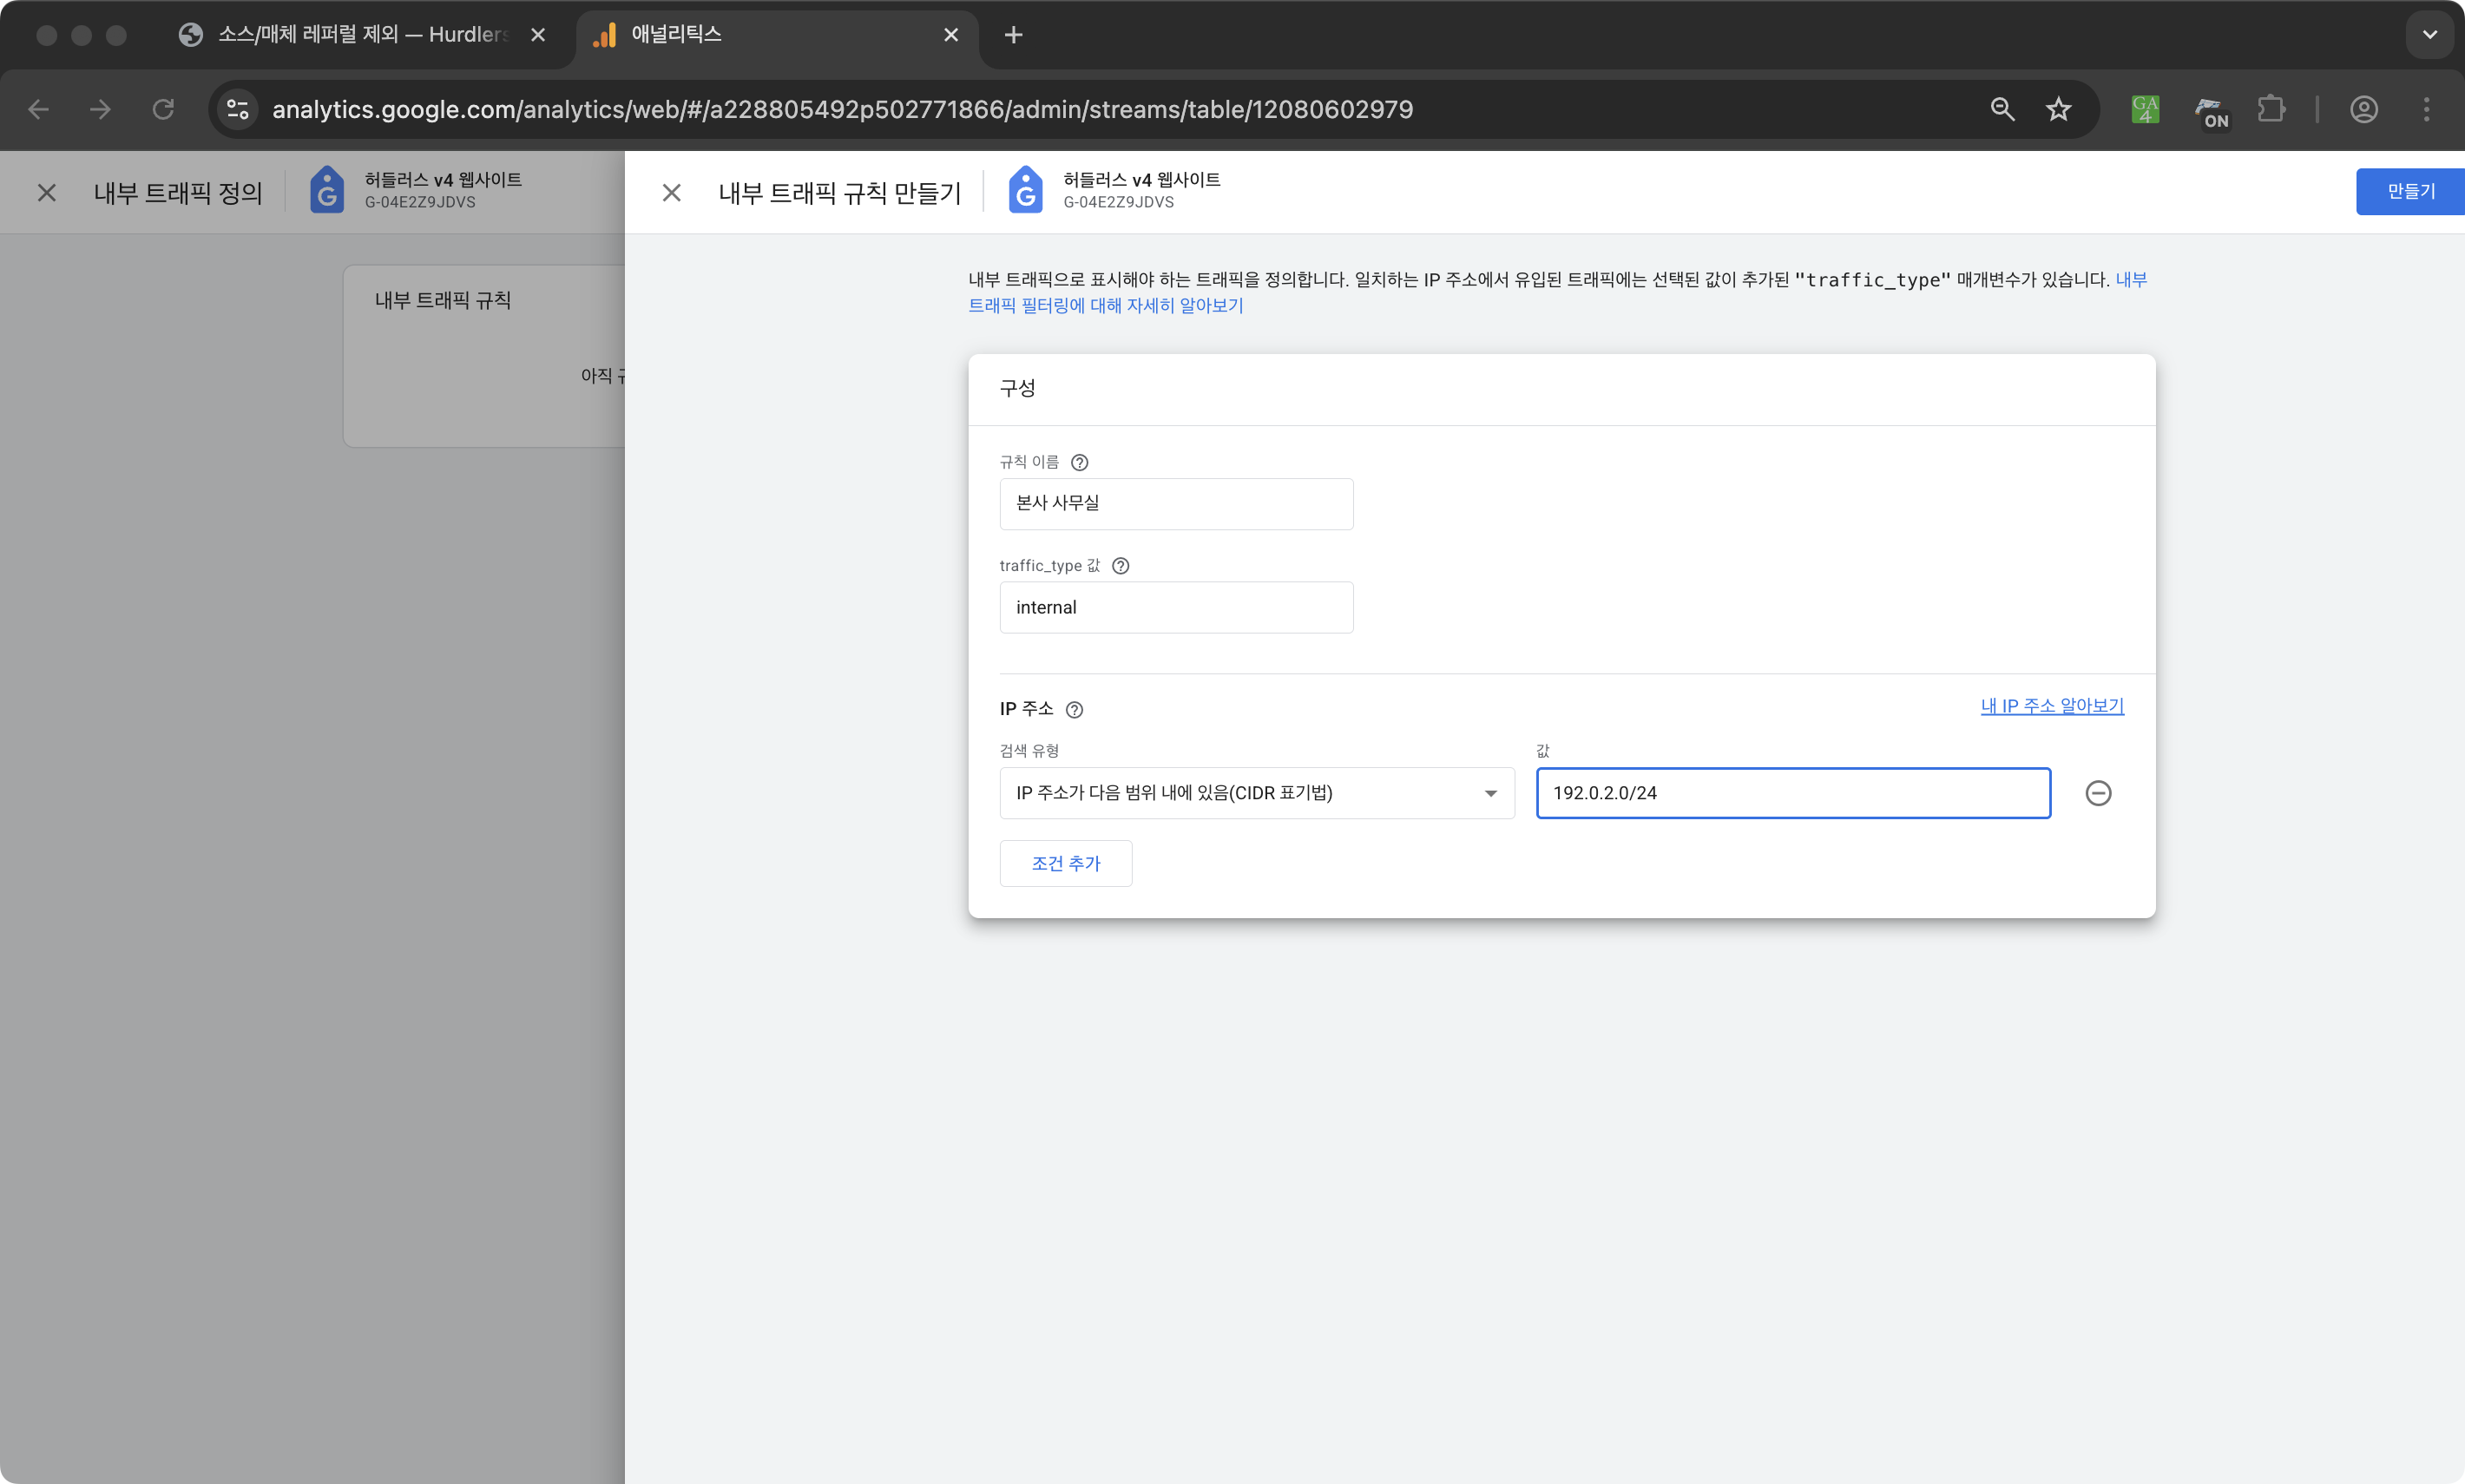Open the Chrome three-dot menu
2465x1484 pixels.
[x=2427, y=109]
